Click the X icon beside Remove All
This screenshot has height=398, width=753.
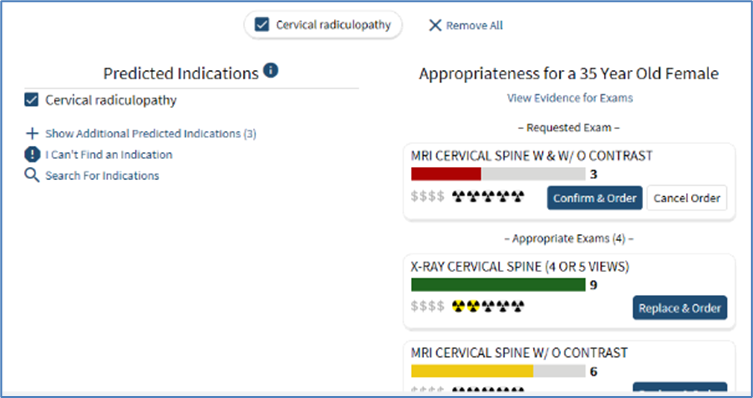tap(435, 25)
